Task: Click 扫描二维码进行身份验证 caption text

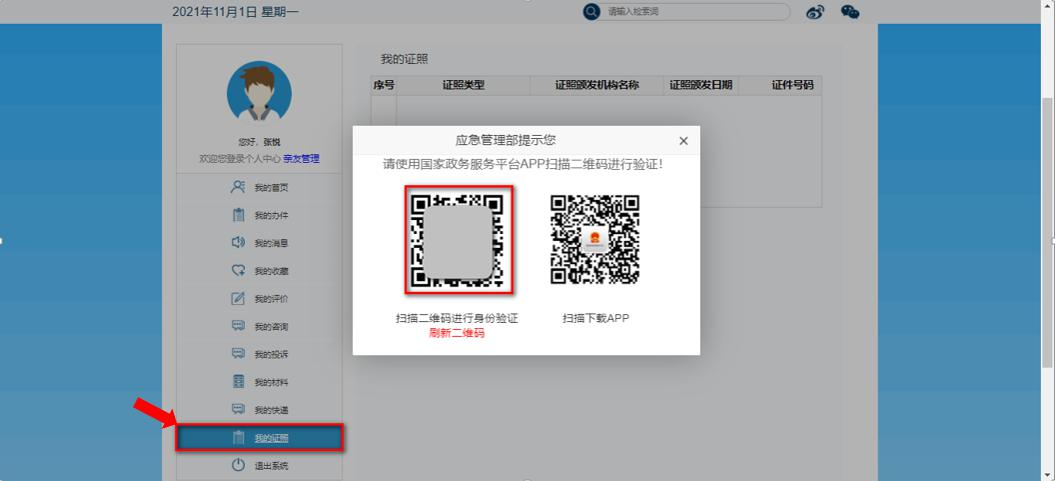Action: pyautogui.click(x=457, y=318)
